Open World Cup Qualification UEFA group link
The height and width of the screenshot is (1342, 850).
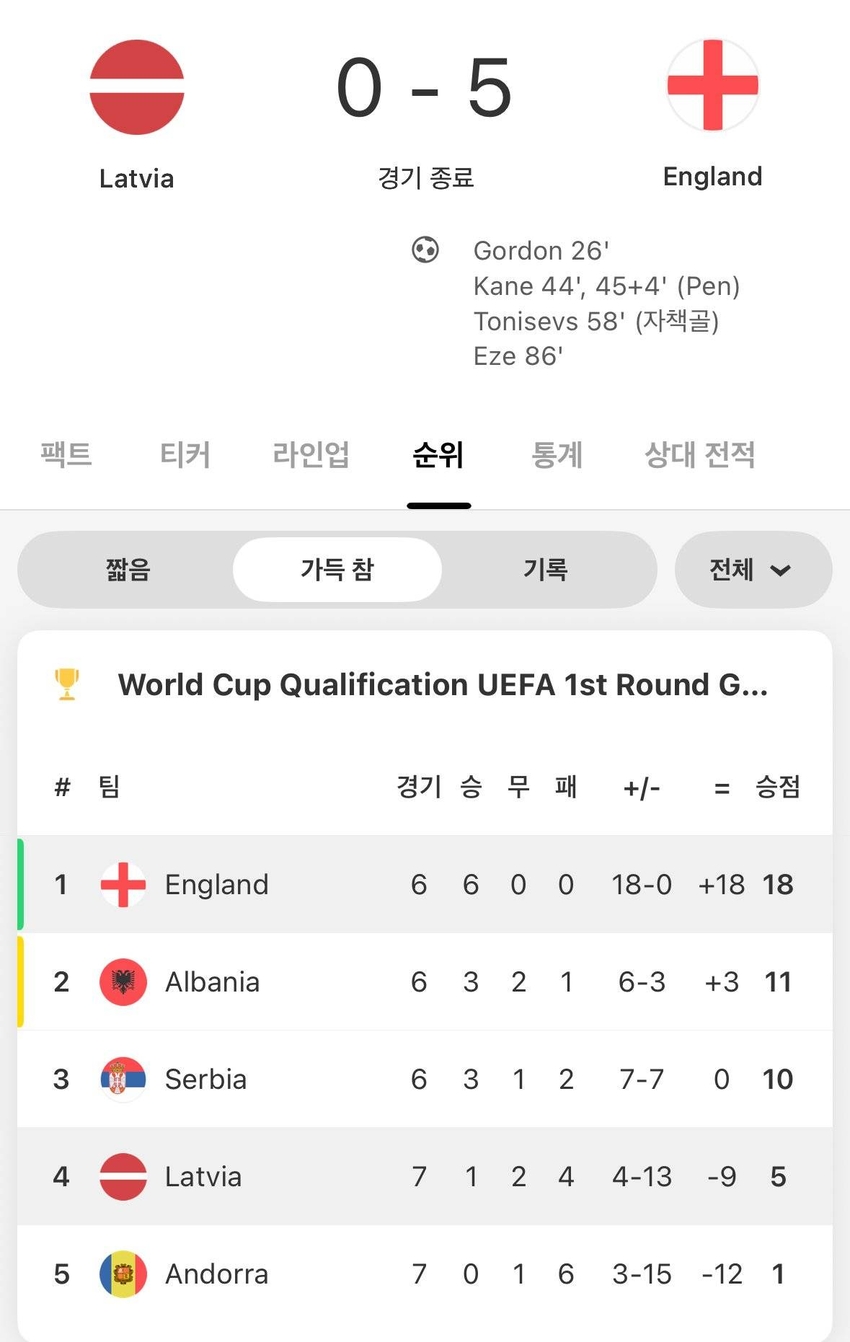[x=443, y=685]
